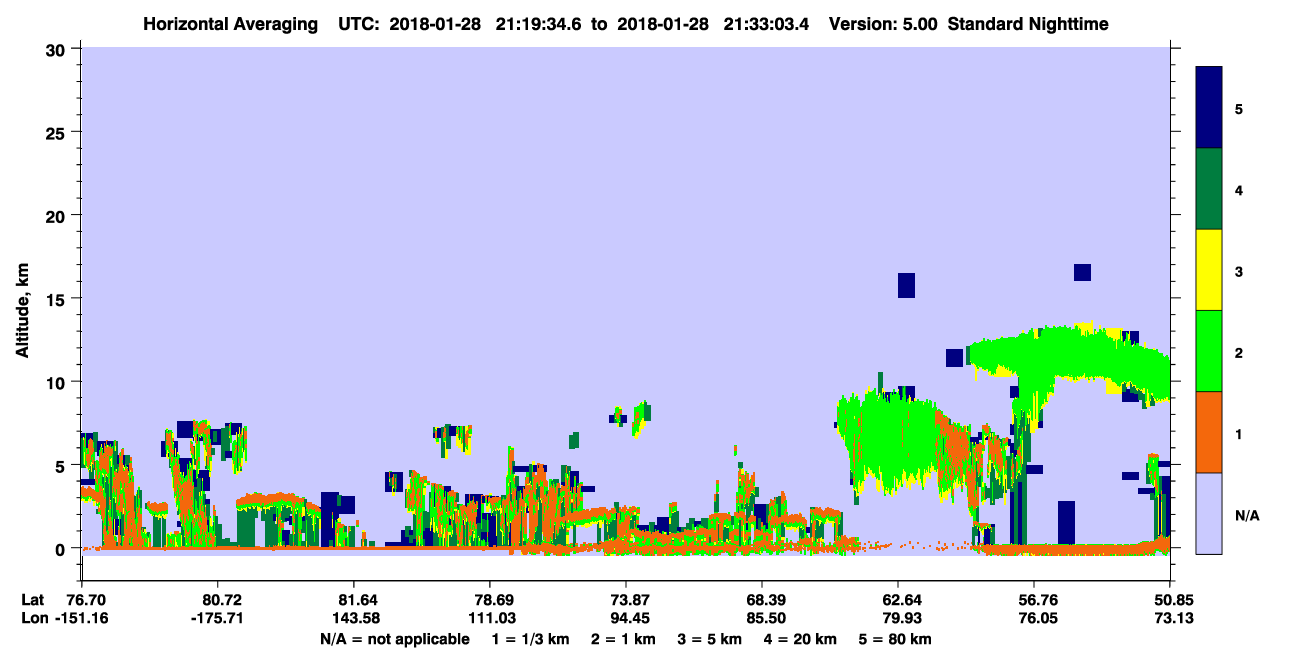
Task: Click the yellow colorbar segment labeled 3
Action: [x=1209, y=270]
